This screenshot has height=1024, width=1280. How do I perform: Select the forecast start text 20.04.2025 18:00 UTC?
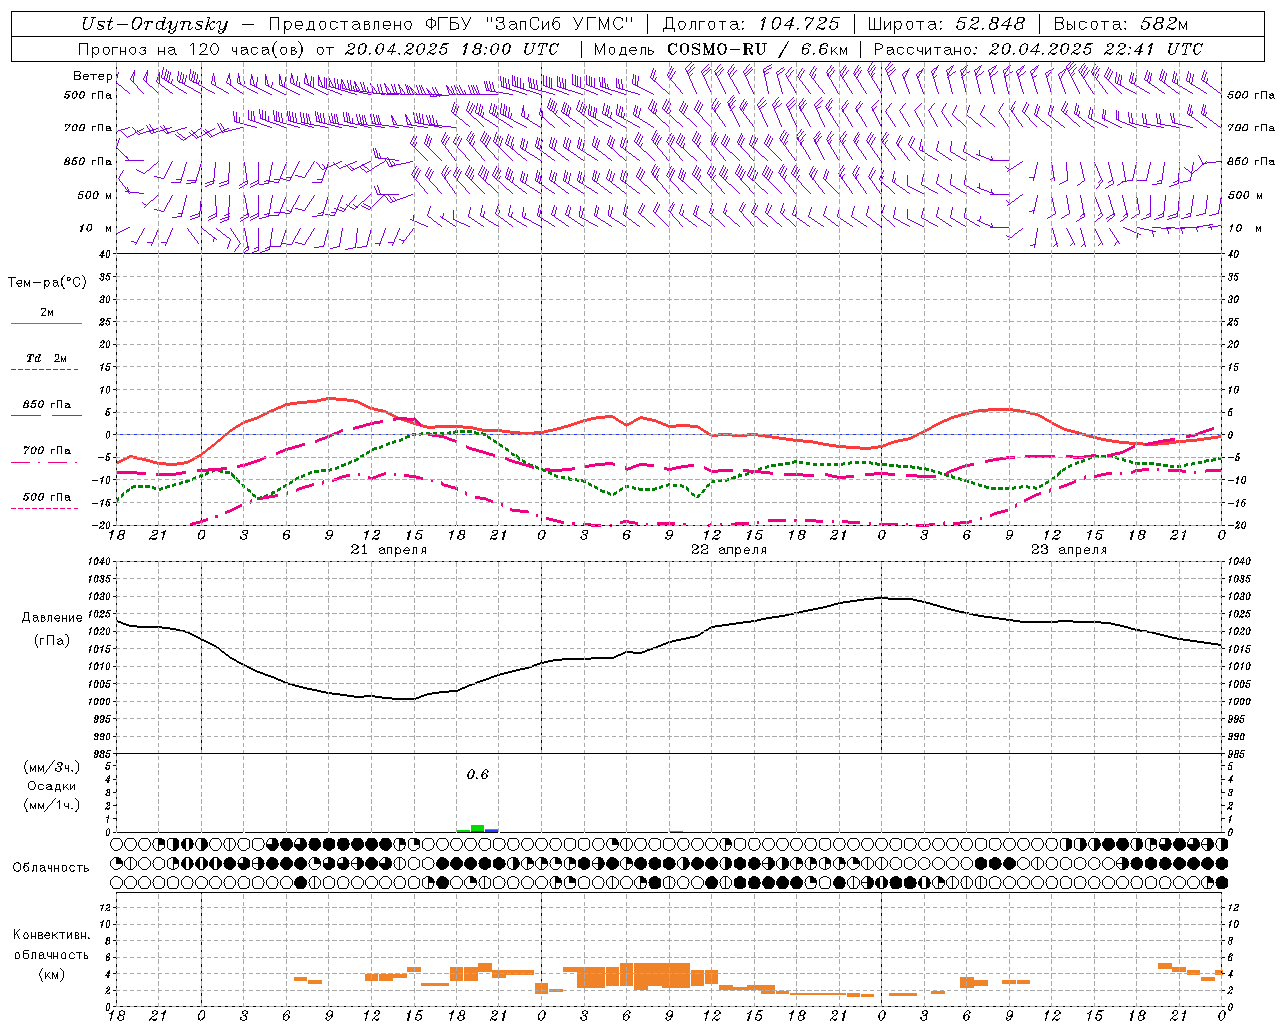tap(451, 49)
